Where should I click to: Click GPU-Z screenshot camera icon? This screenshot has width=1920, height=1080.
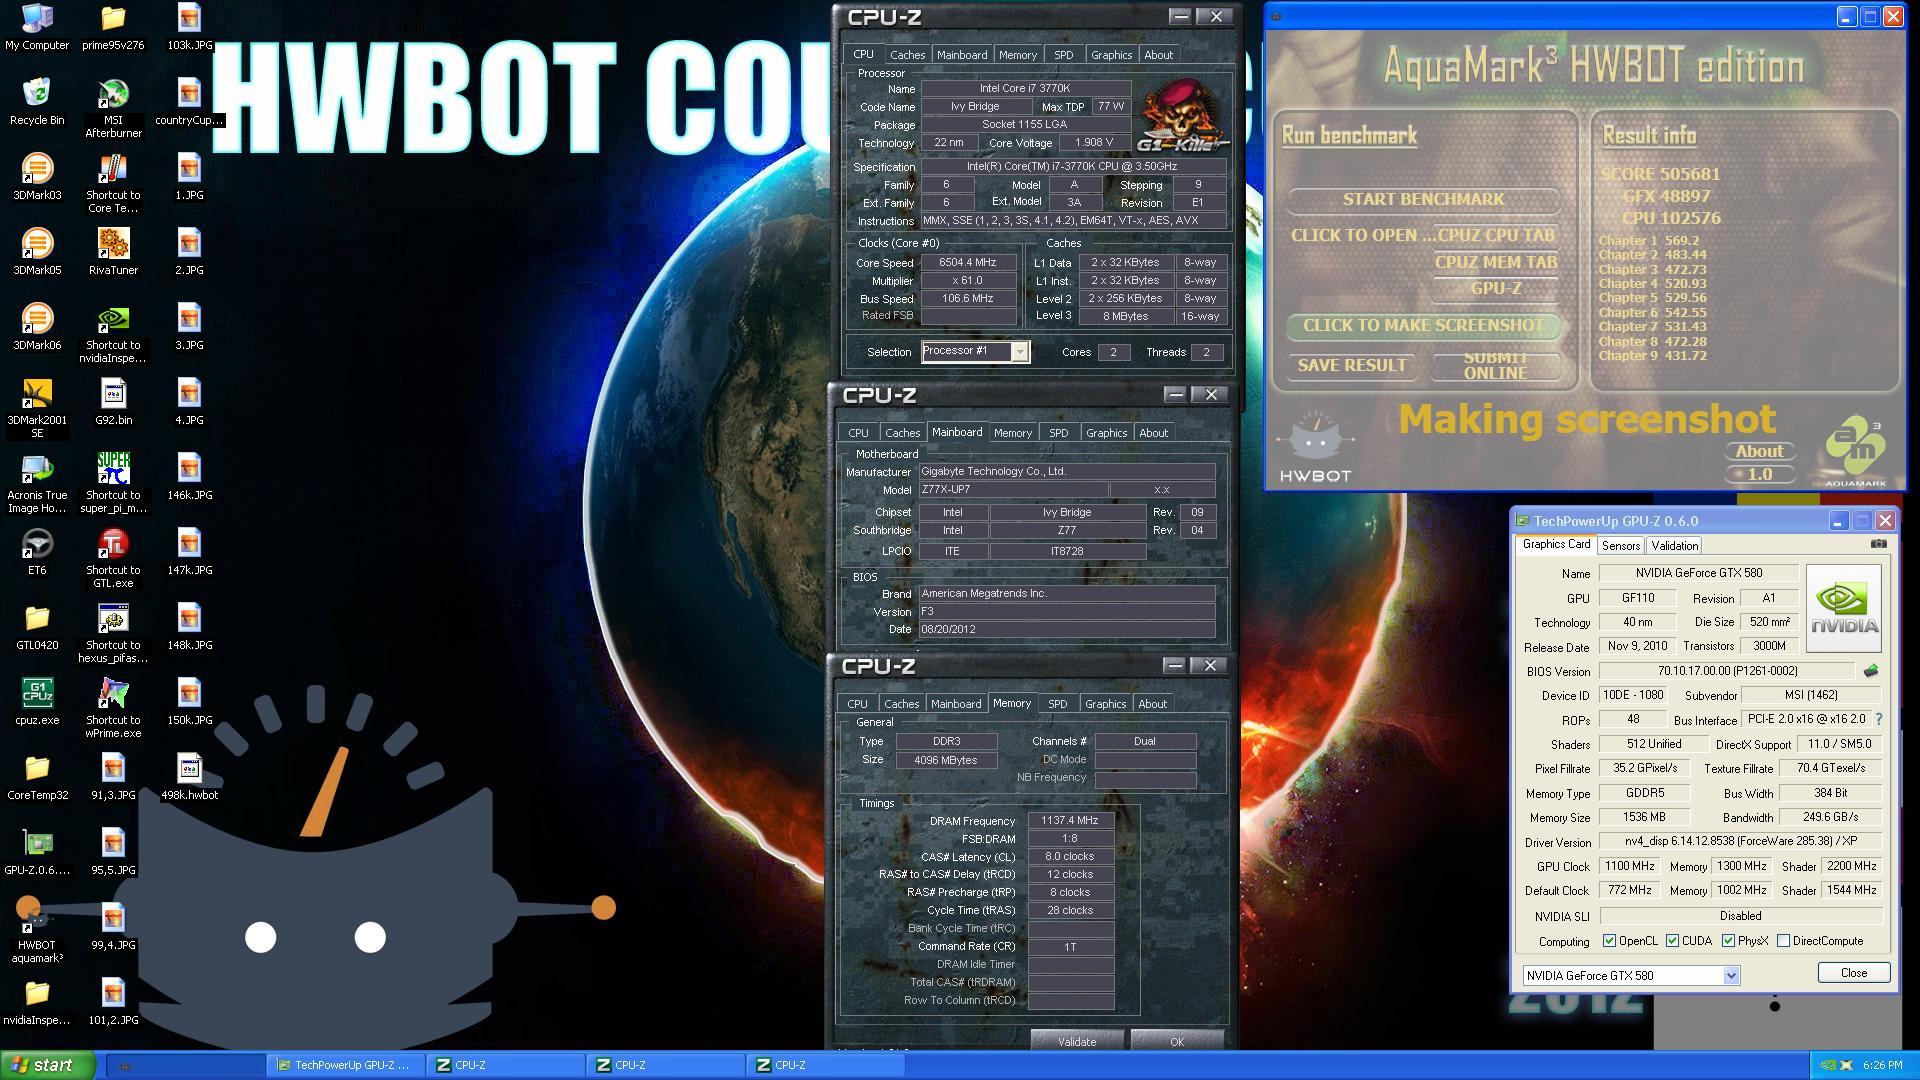(1878, 544)
